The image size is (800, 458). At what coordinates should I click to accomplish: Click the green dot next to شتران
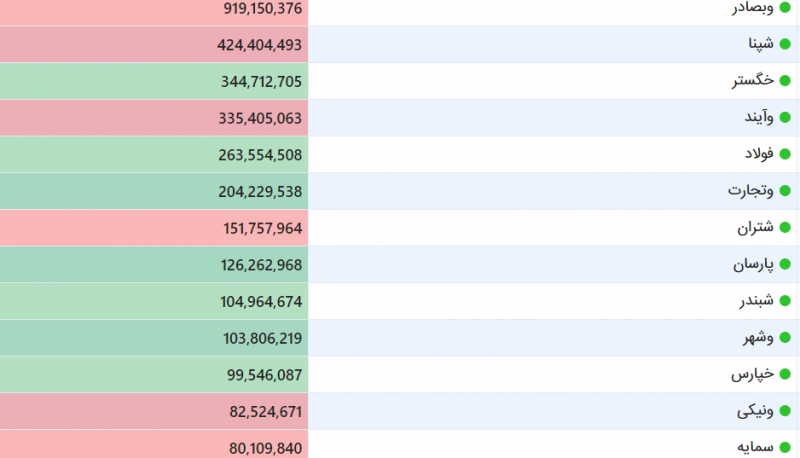[785, 228]
